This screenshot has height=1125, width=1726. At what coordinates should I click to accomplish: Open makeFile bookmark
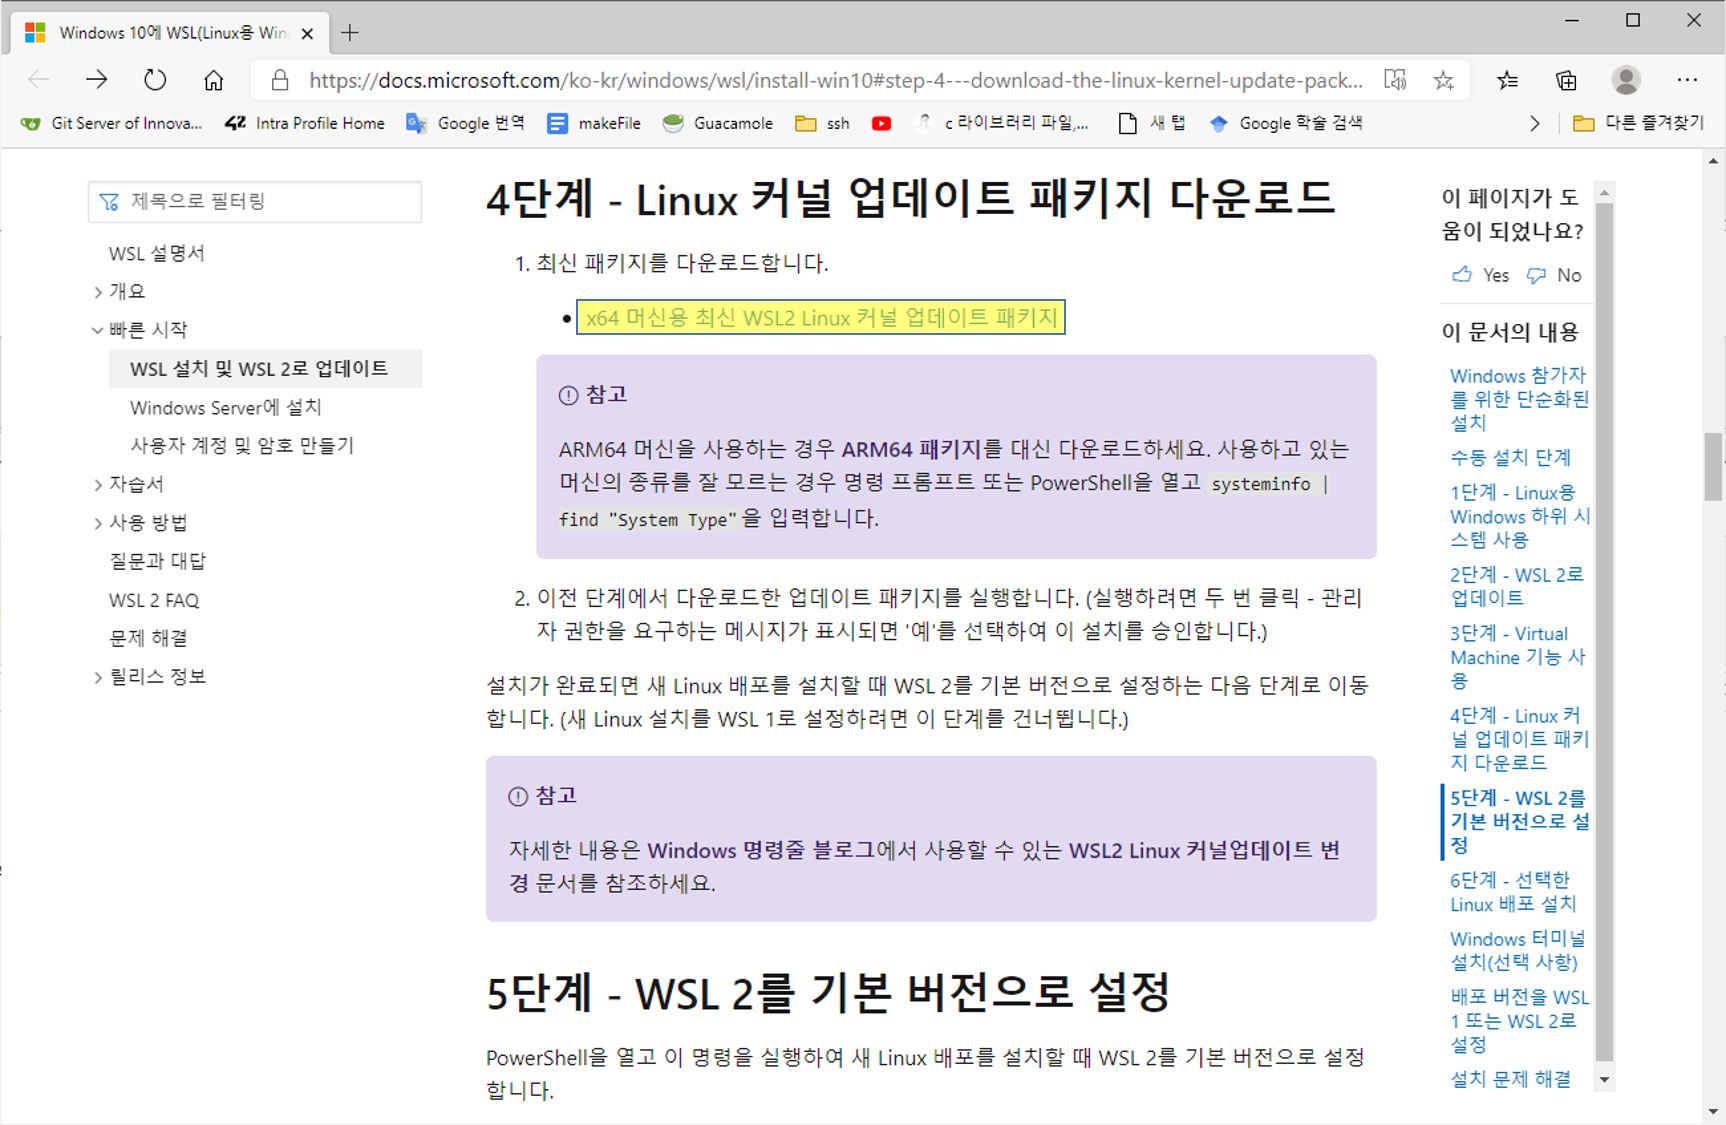click(x=594, y=123)
